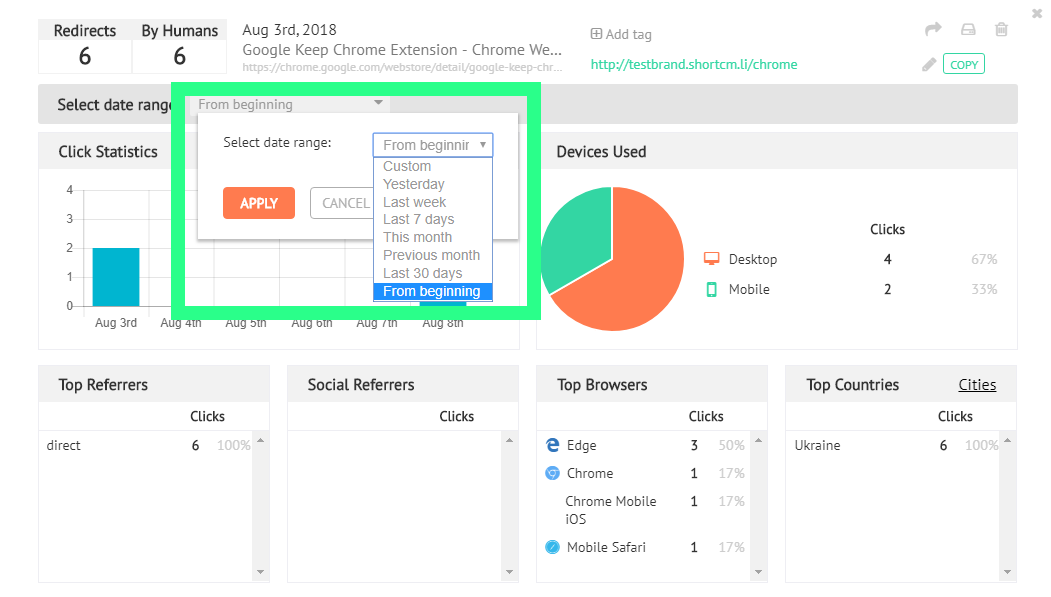Choose Custom from date range list
Viewport: 1051px width, 597px height.
pyautogui.click(x=433, y=166)
